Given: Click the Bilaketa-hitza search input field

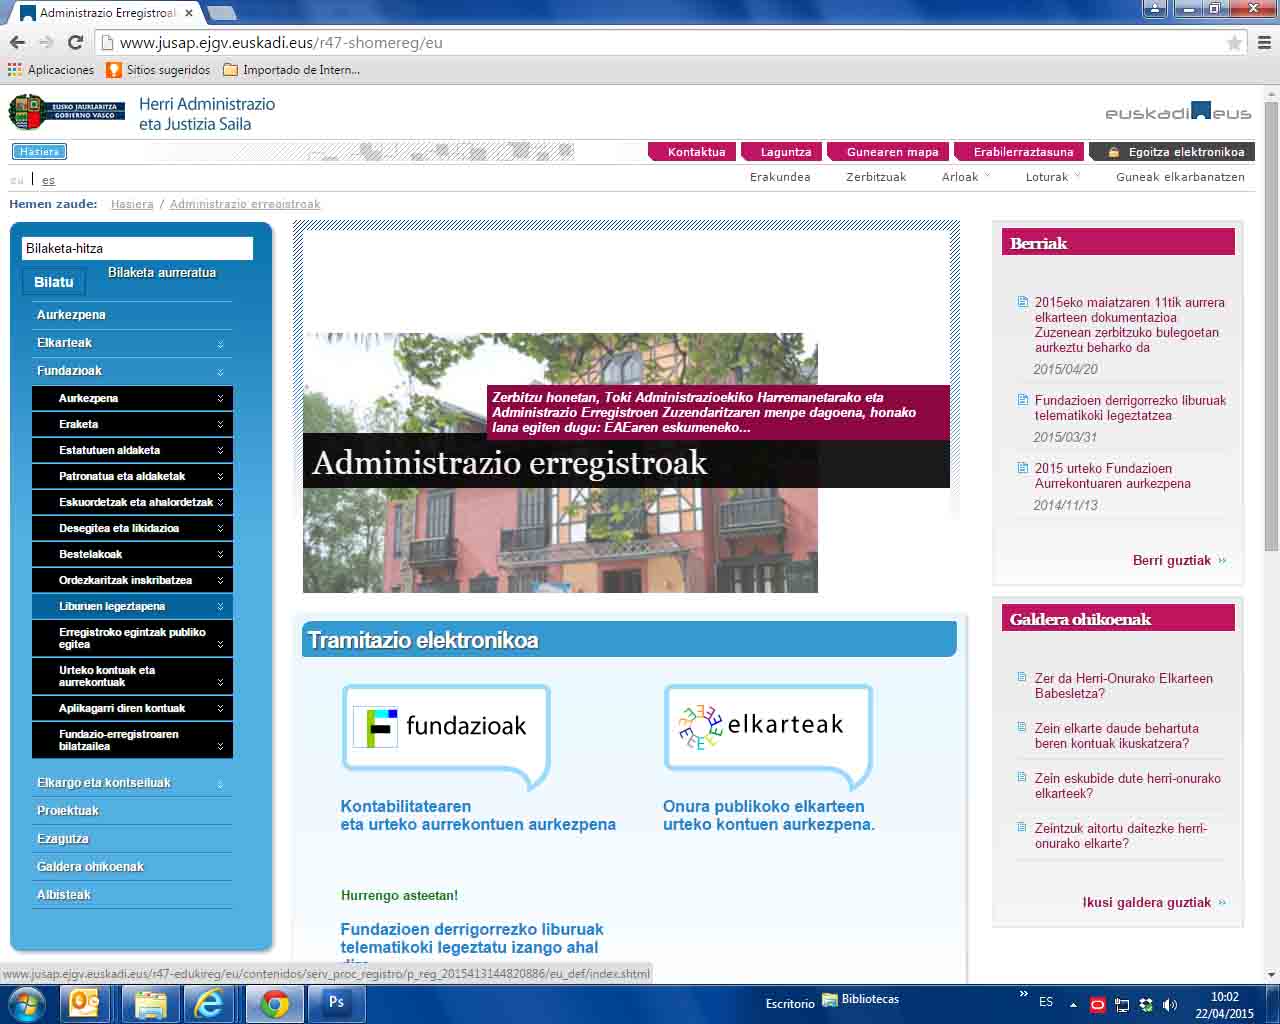Looking at the screenshot, I should pyautogui.click(x=137, y=248).
